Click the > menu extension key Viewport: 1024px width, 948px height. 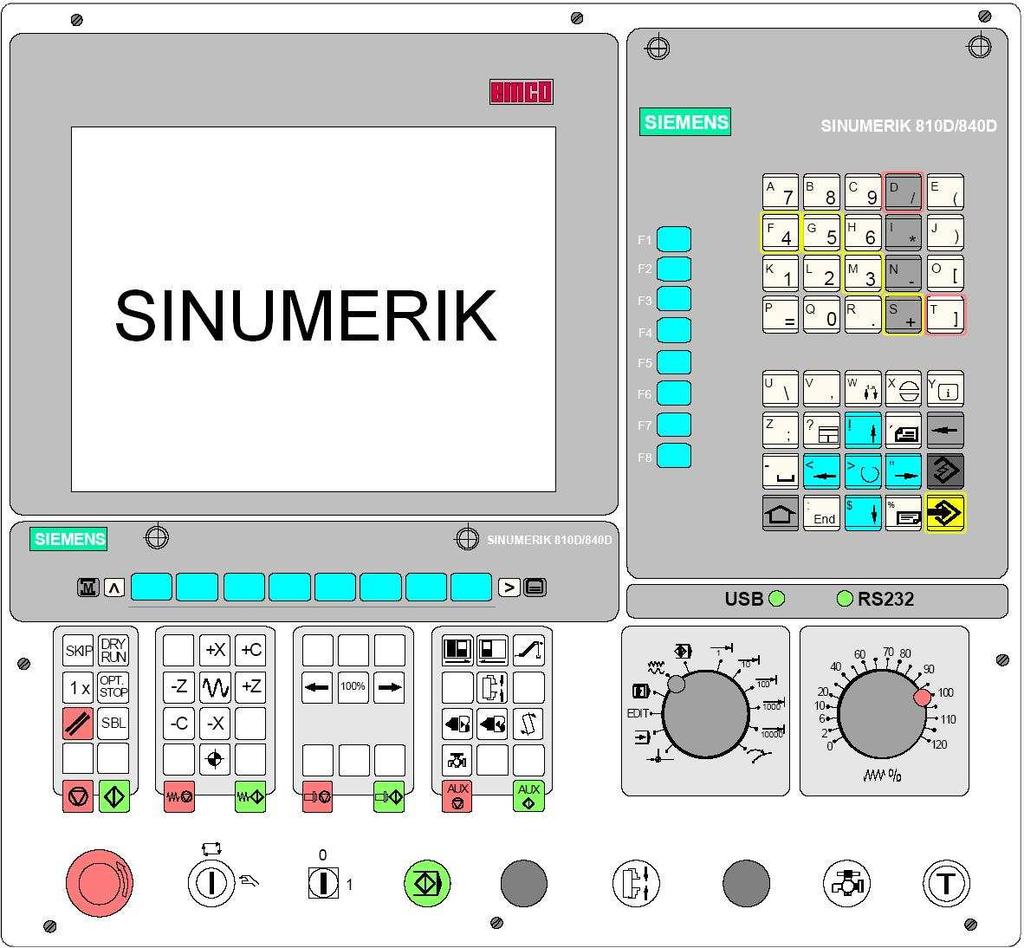[x=509, y=588]
